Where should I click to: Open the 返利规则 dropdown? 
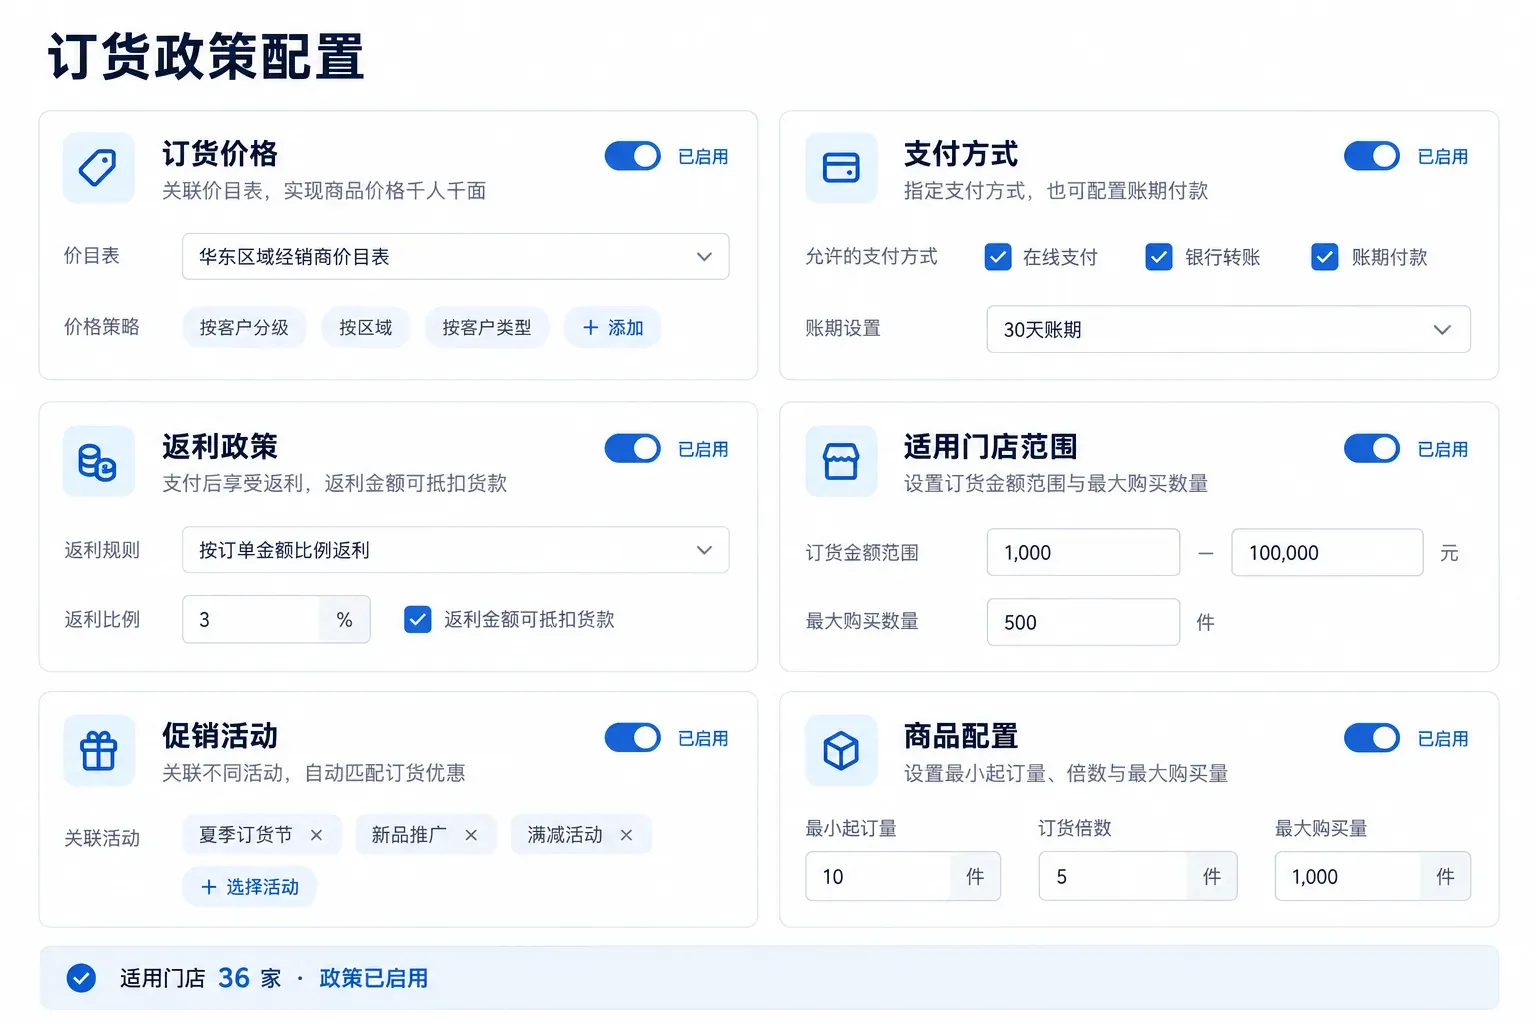tap(456, 550)
